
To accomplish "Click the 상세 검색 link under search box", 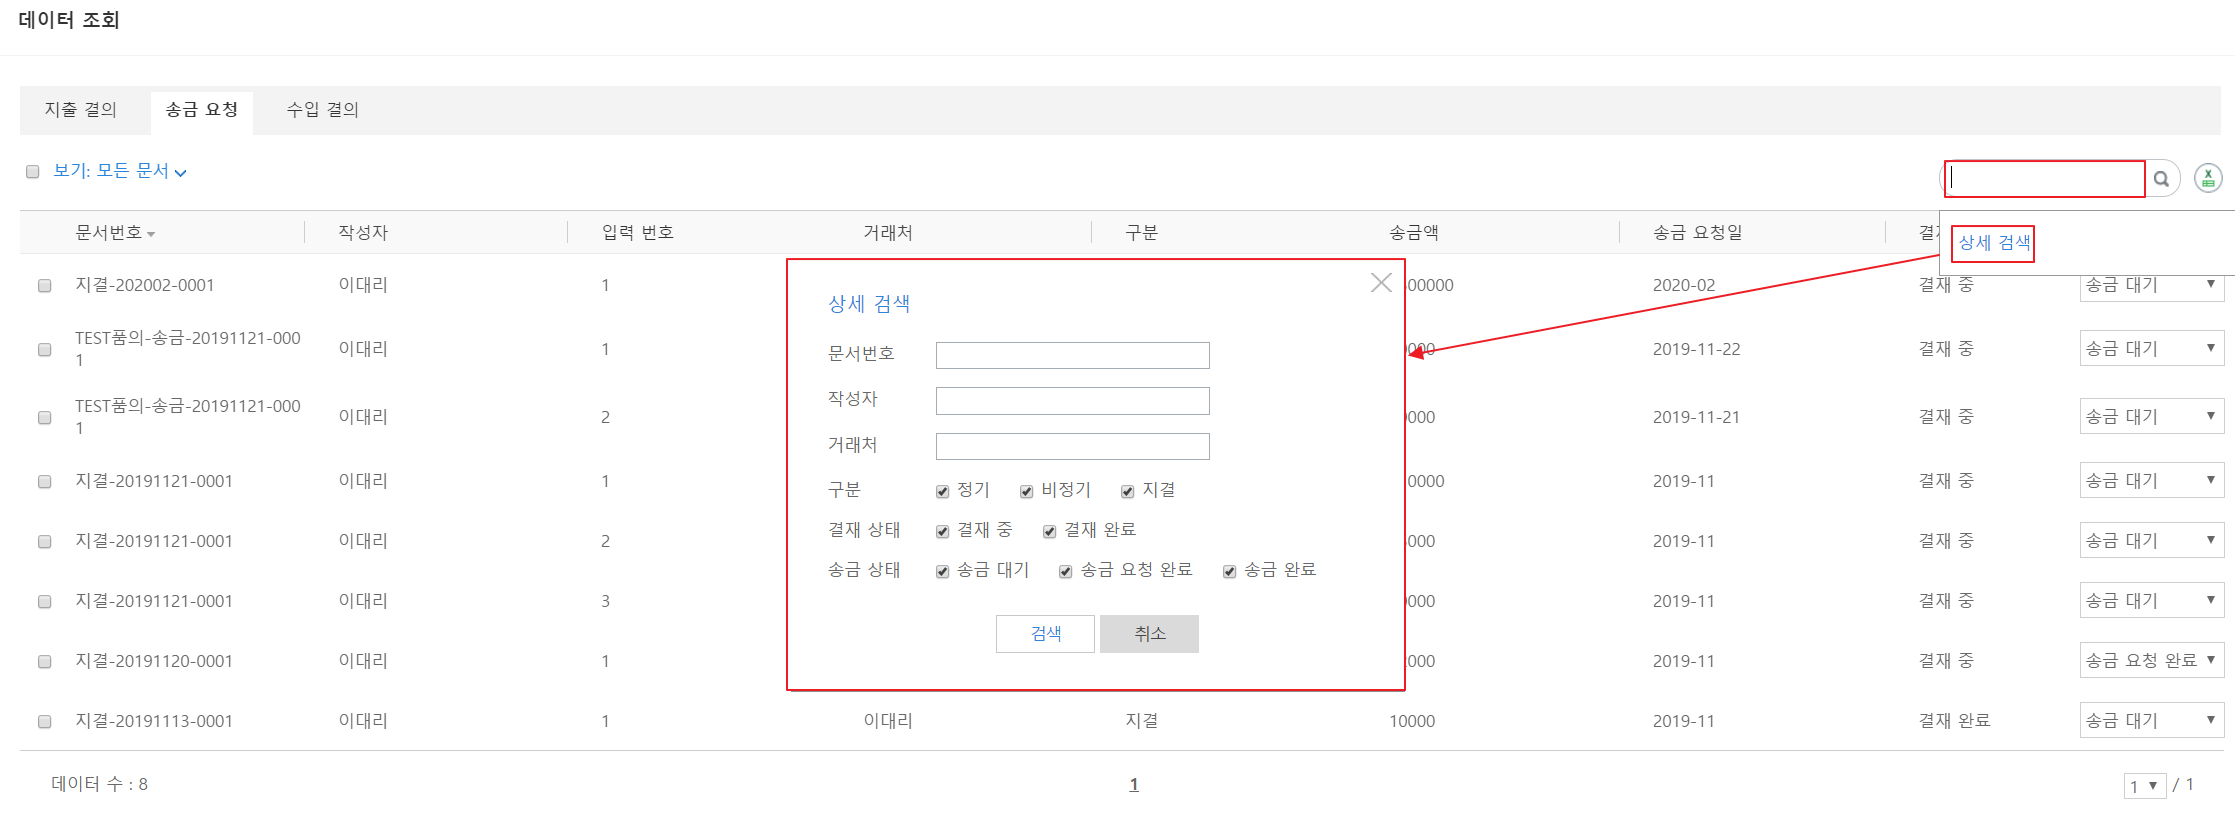I will point(1993,243).
